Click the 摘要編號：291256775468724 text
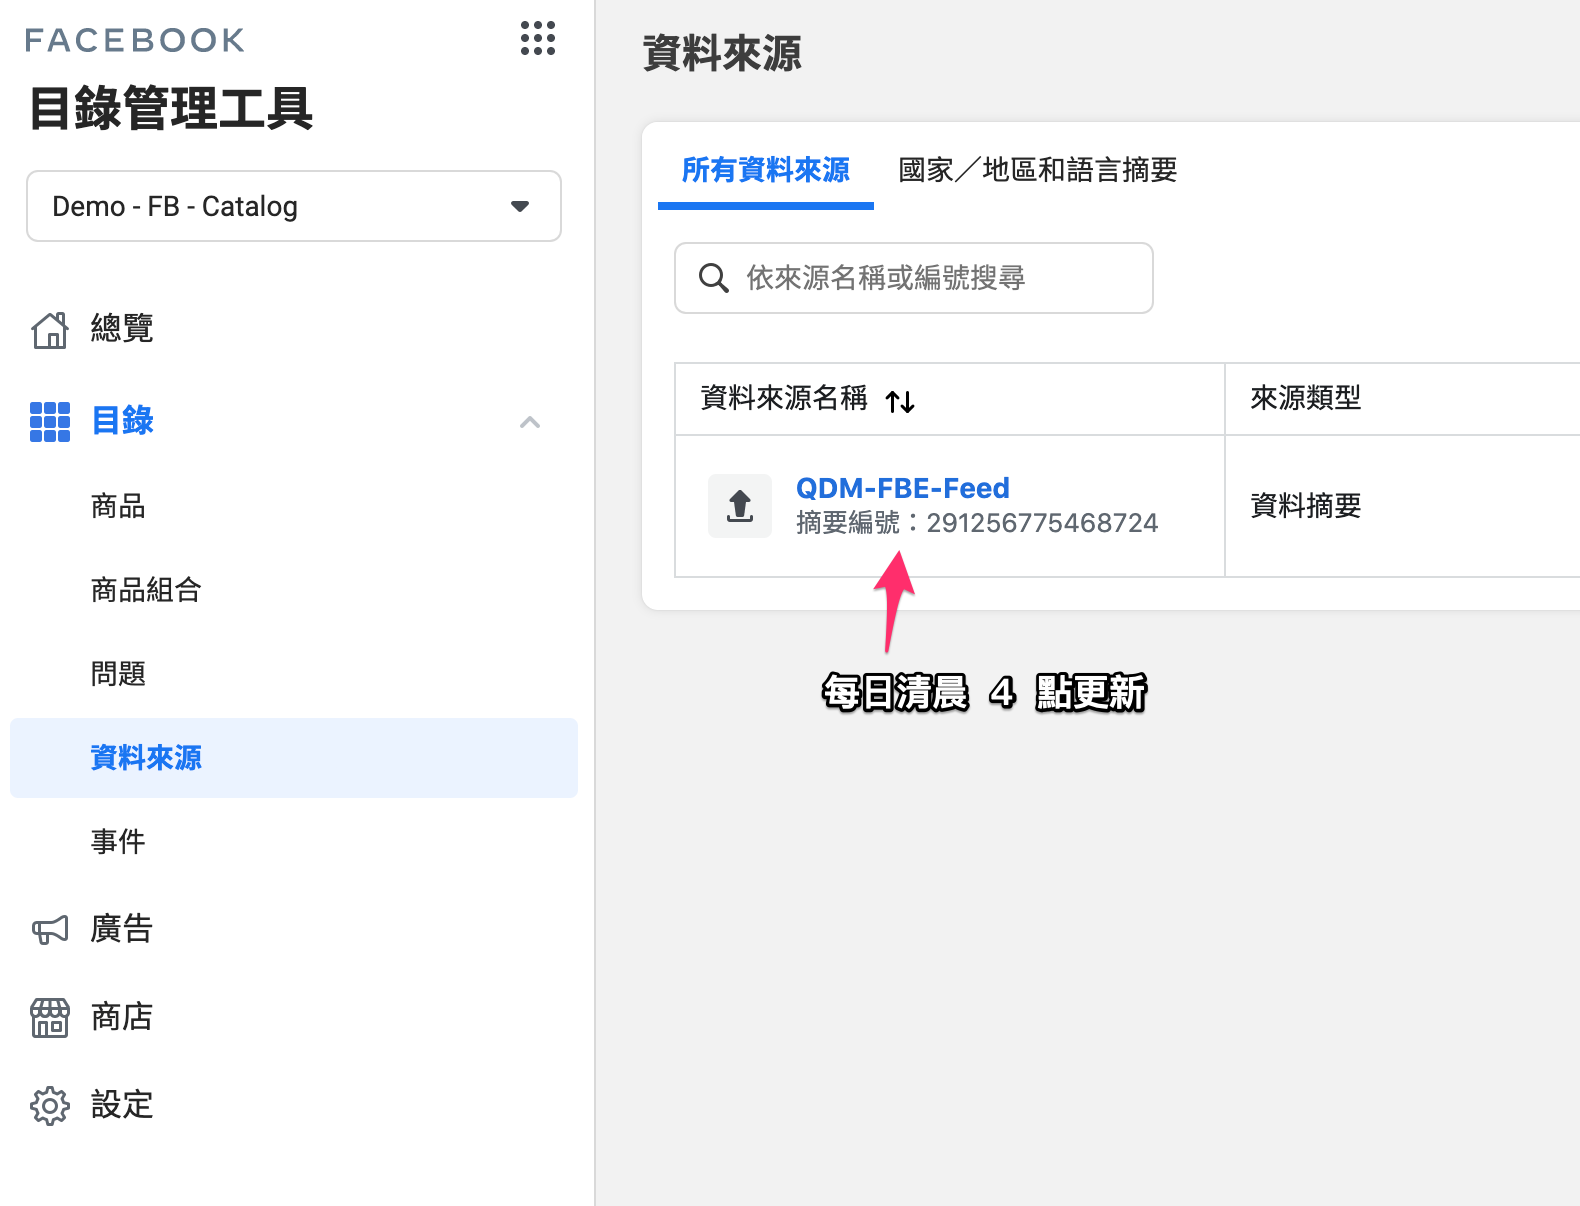This screenshot has width=1580, height=1206. pos(977,523)
